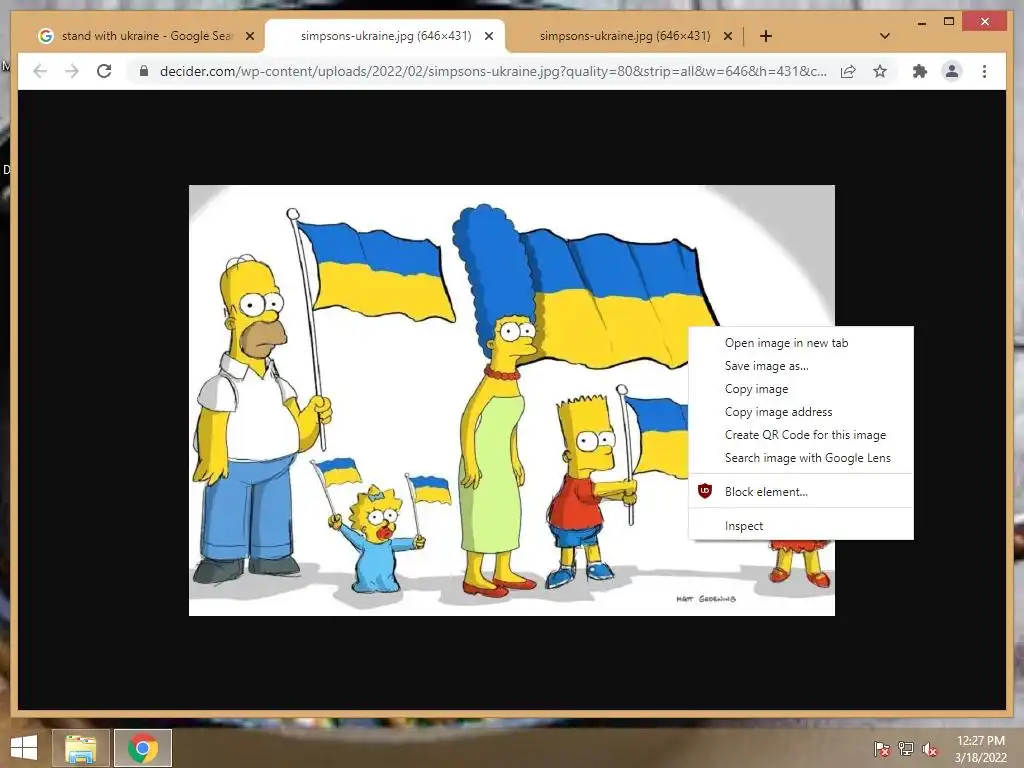The height and width of the screenshot is (768, 1024).
Task: Open the Windows Start button
Action: tap(24, 748)
